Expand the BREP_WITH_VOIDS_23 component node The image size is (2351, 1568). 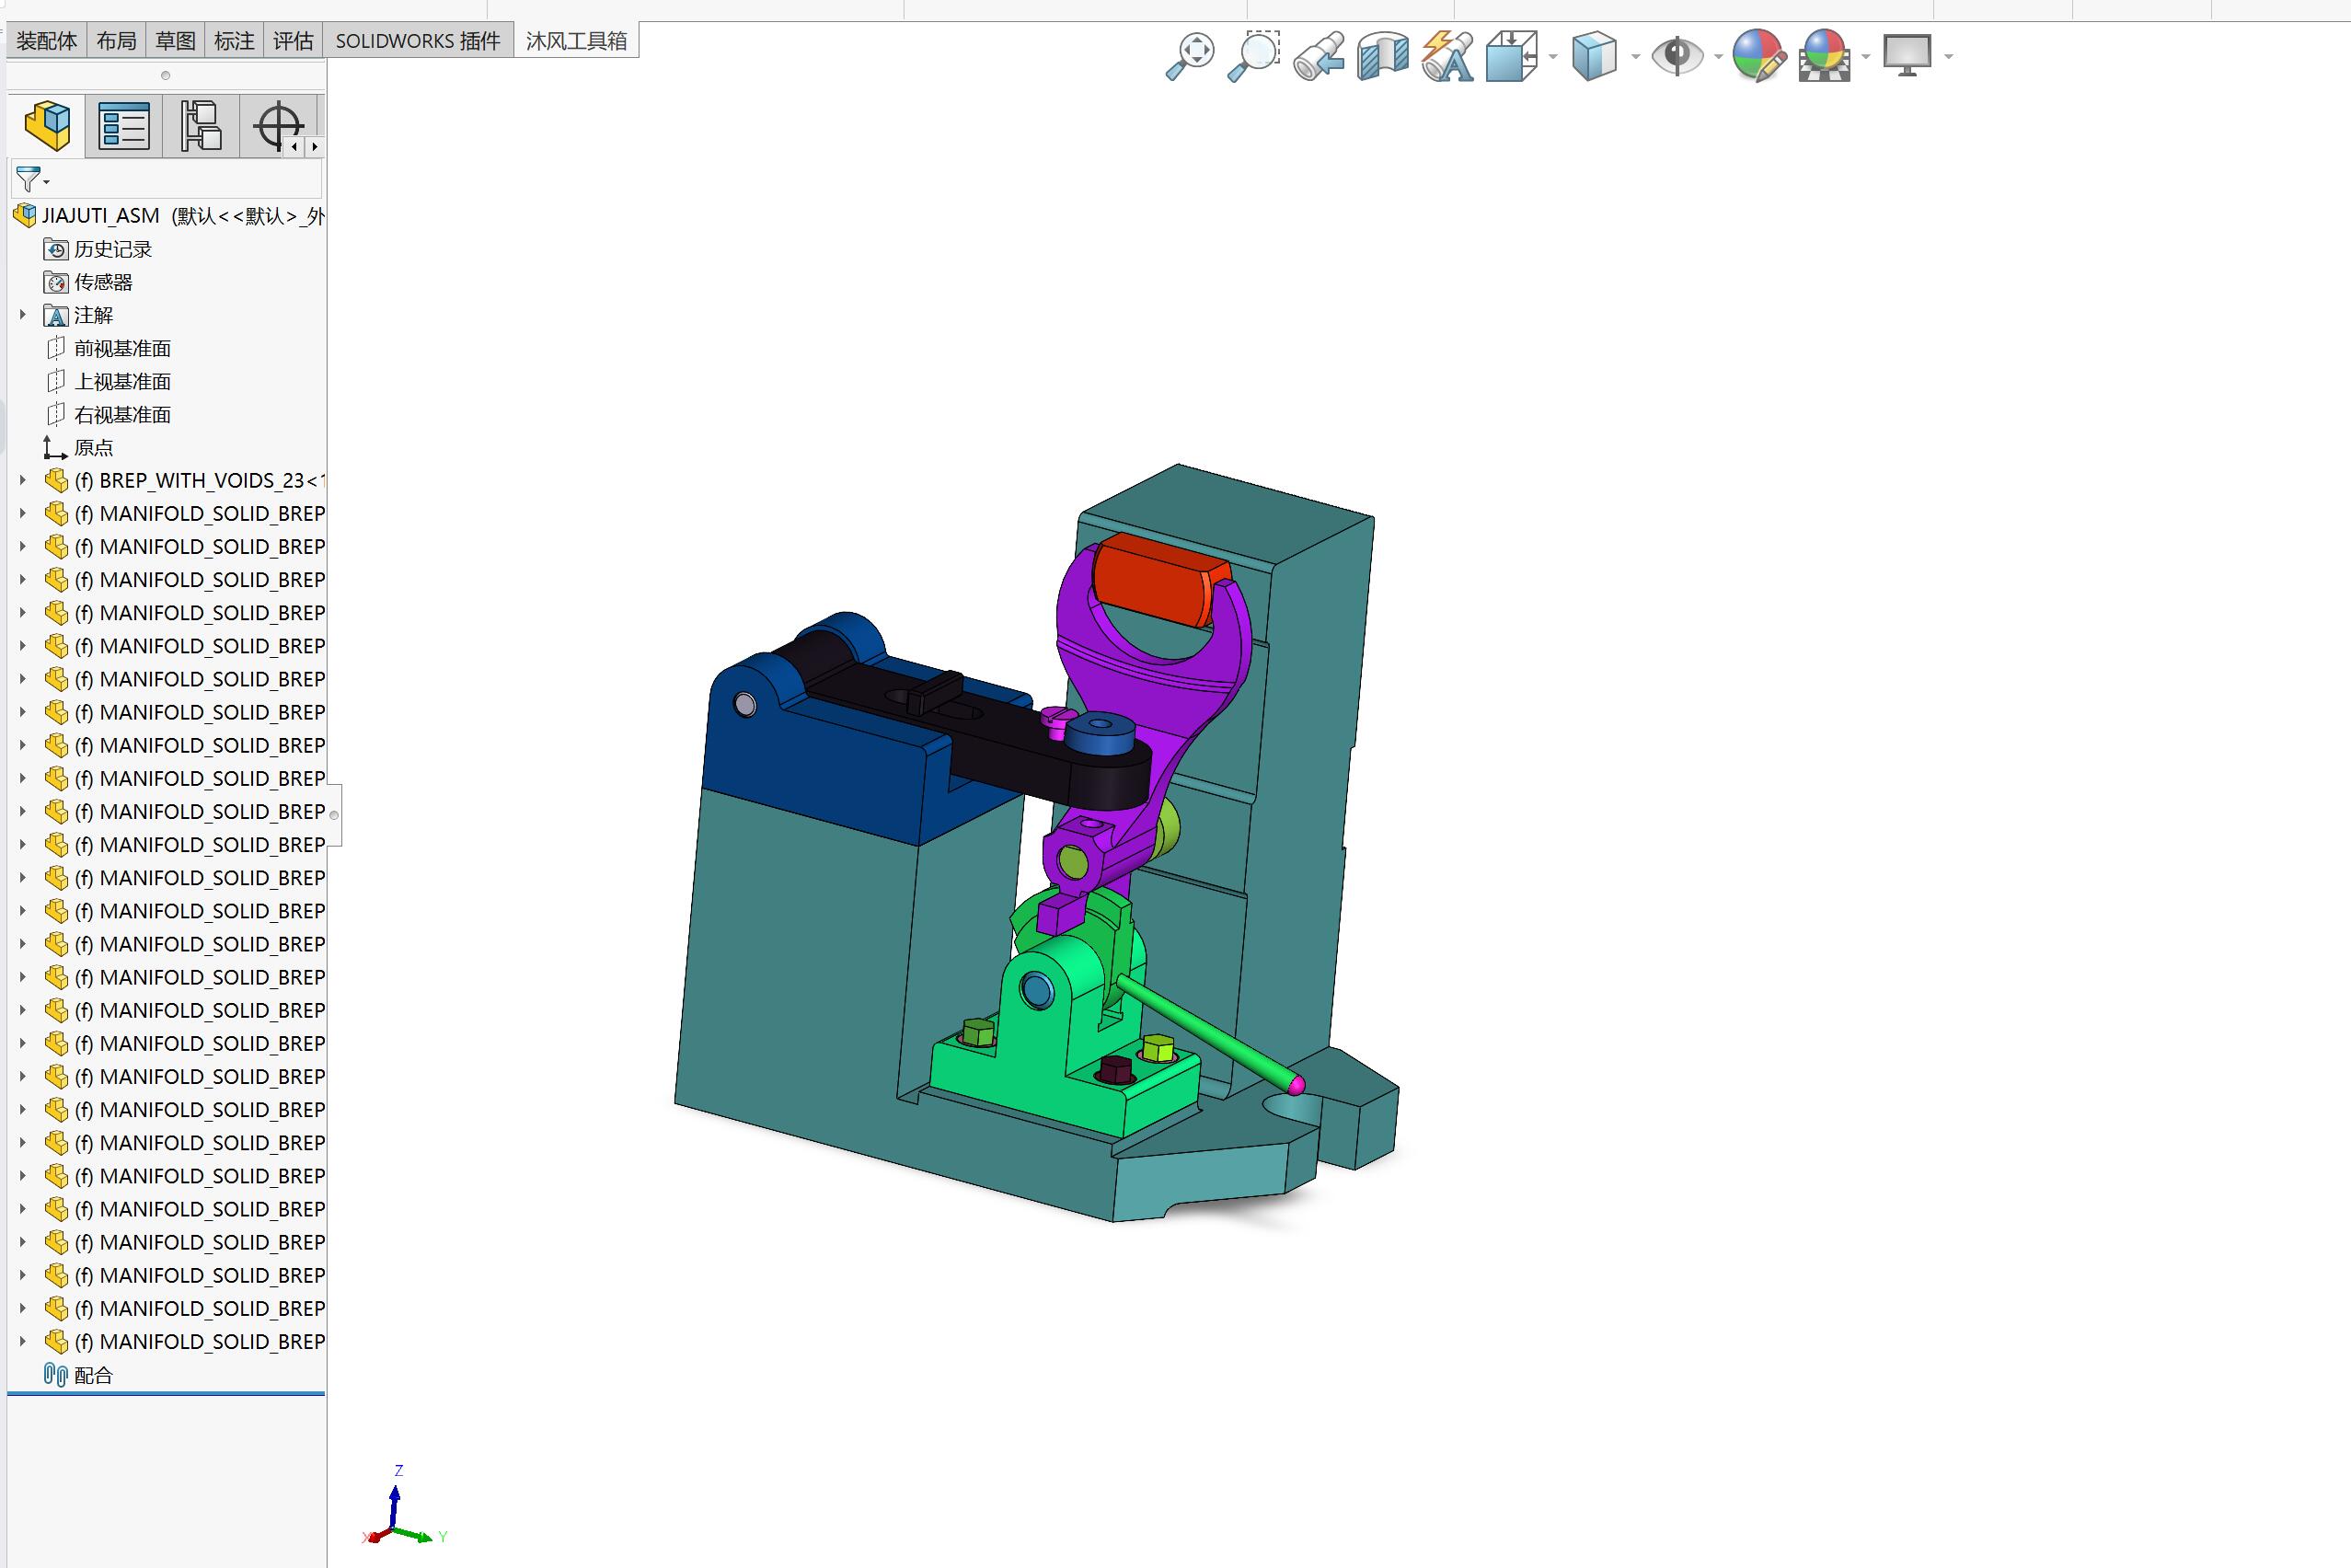coord(23,480)
